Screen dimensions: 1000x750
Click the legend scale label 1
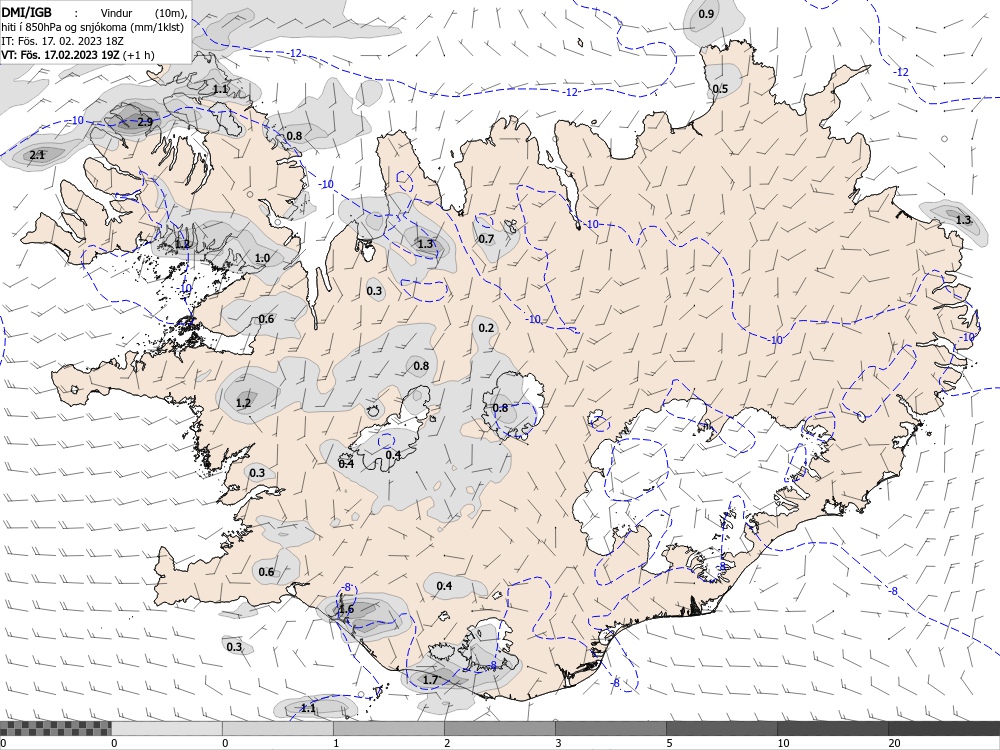point(336,743)
